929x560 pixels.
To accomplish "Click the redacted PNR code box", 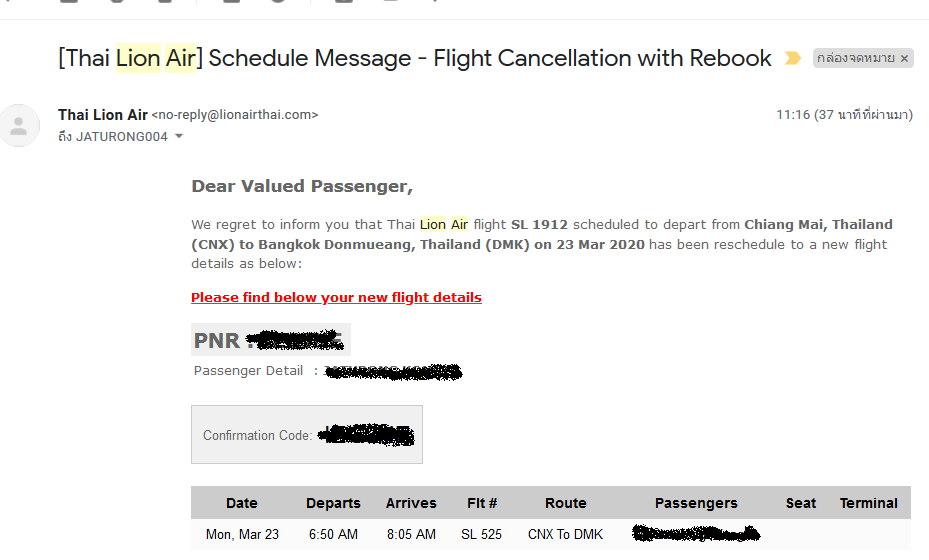I will tap(271, 340).
